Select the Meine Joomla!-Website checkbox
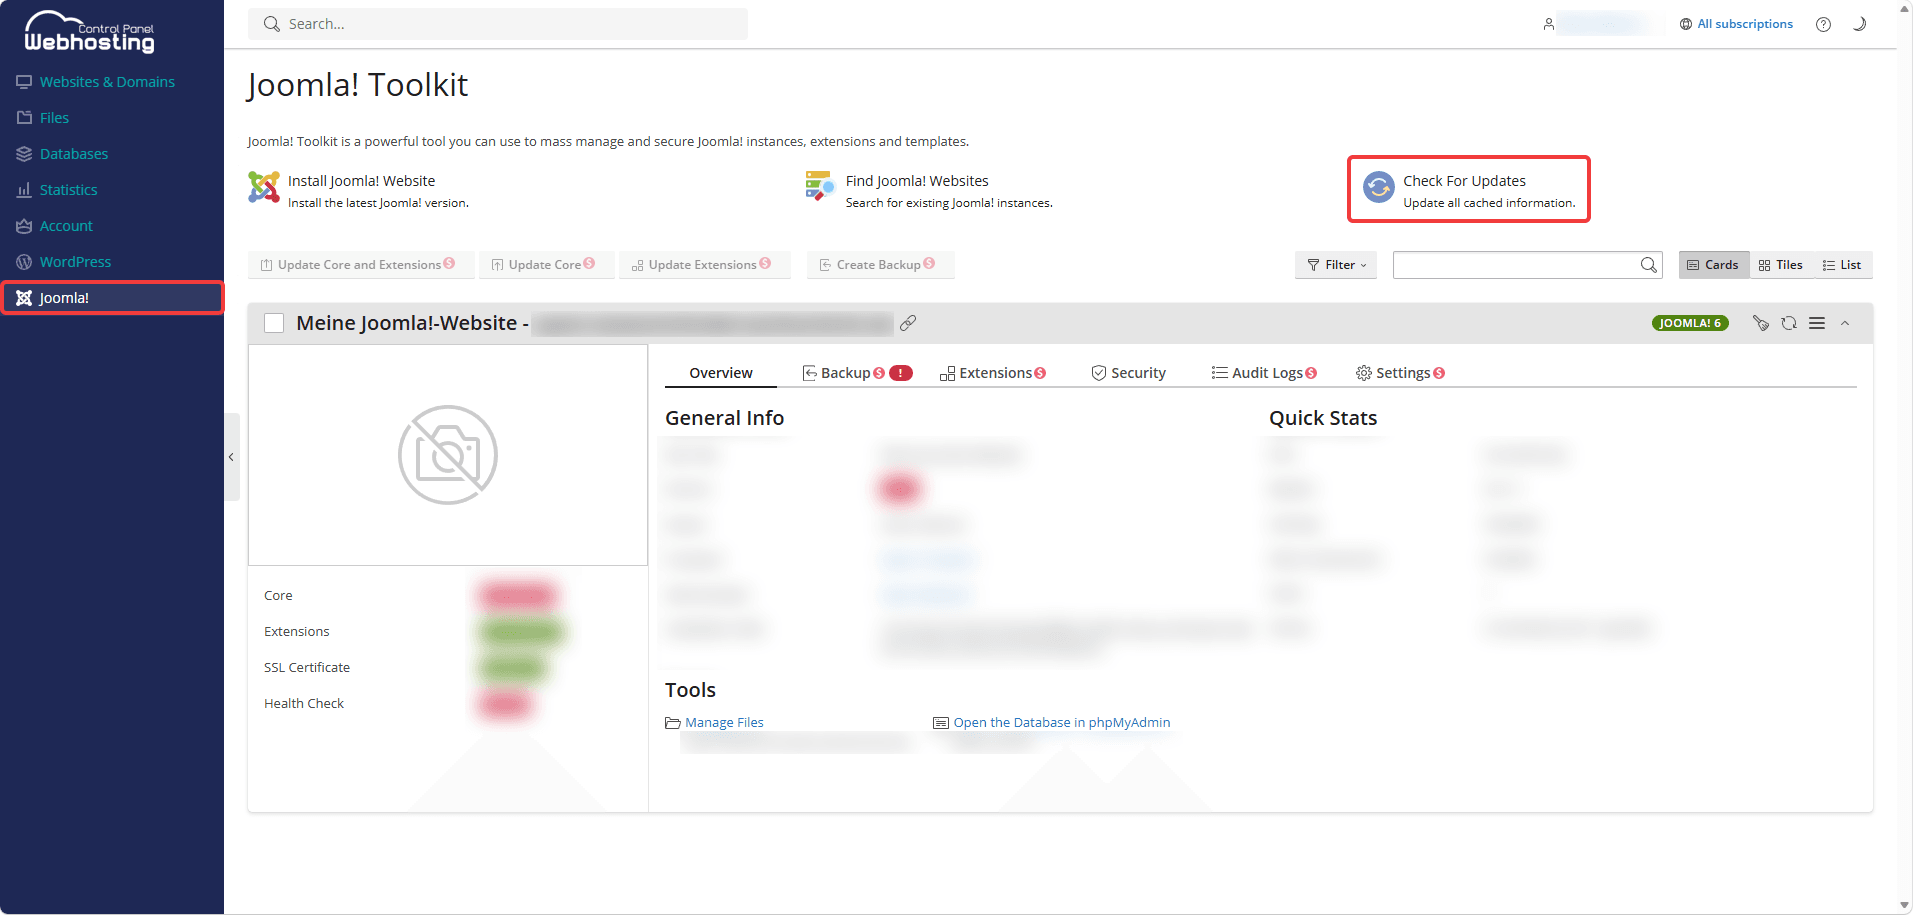Screen dimensions: 1913x915 pyautogui.click(x=274, y=323)
